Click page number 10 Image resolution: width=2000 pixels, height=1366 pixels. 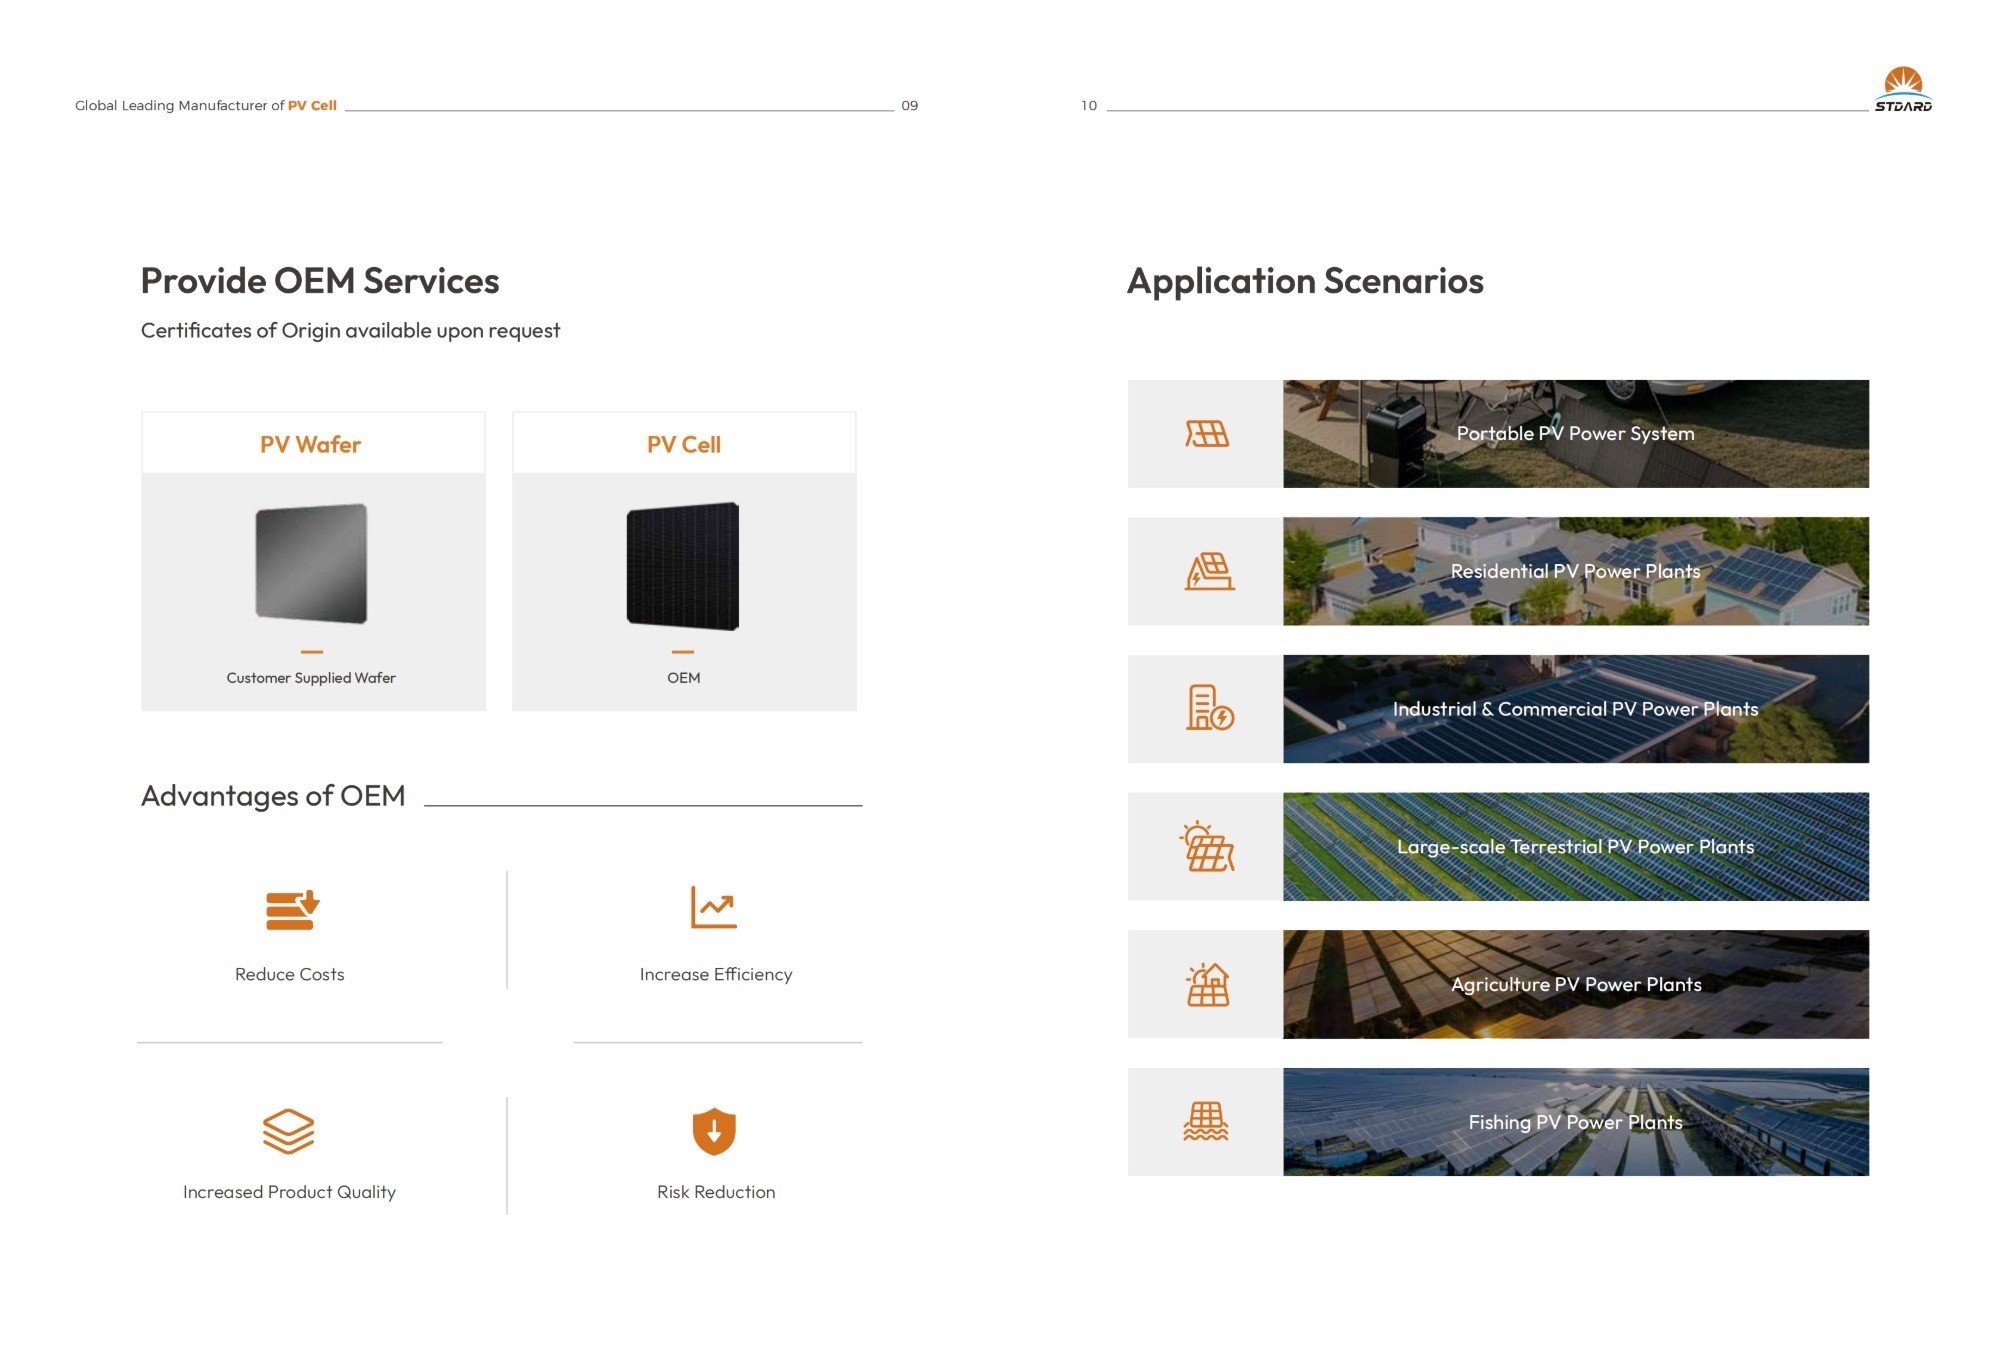1089,106
